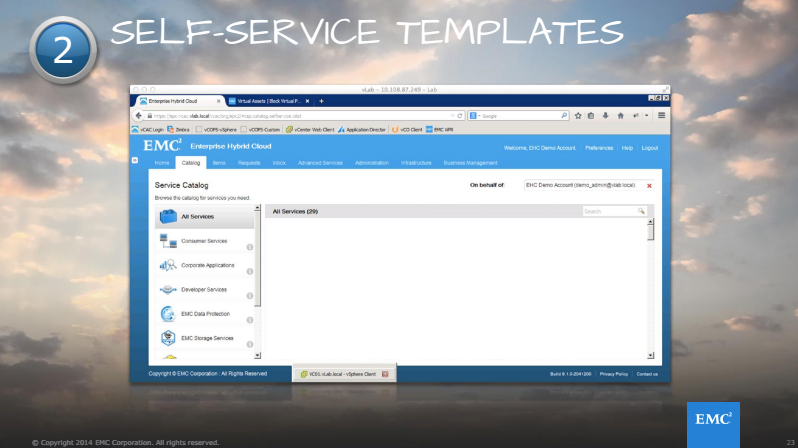The height and width of the screenshot is (448, 798).
Task: Select the Catalog tab
Action: pos(191,163)
